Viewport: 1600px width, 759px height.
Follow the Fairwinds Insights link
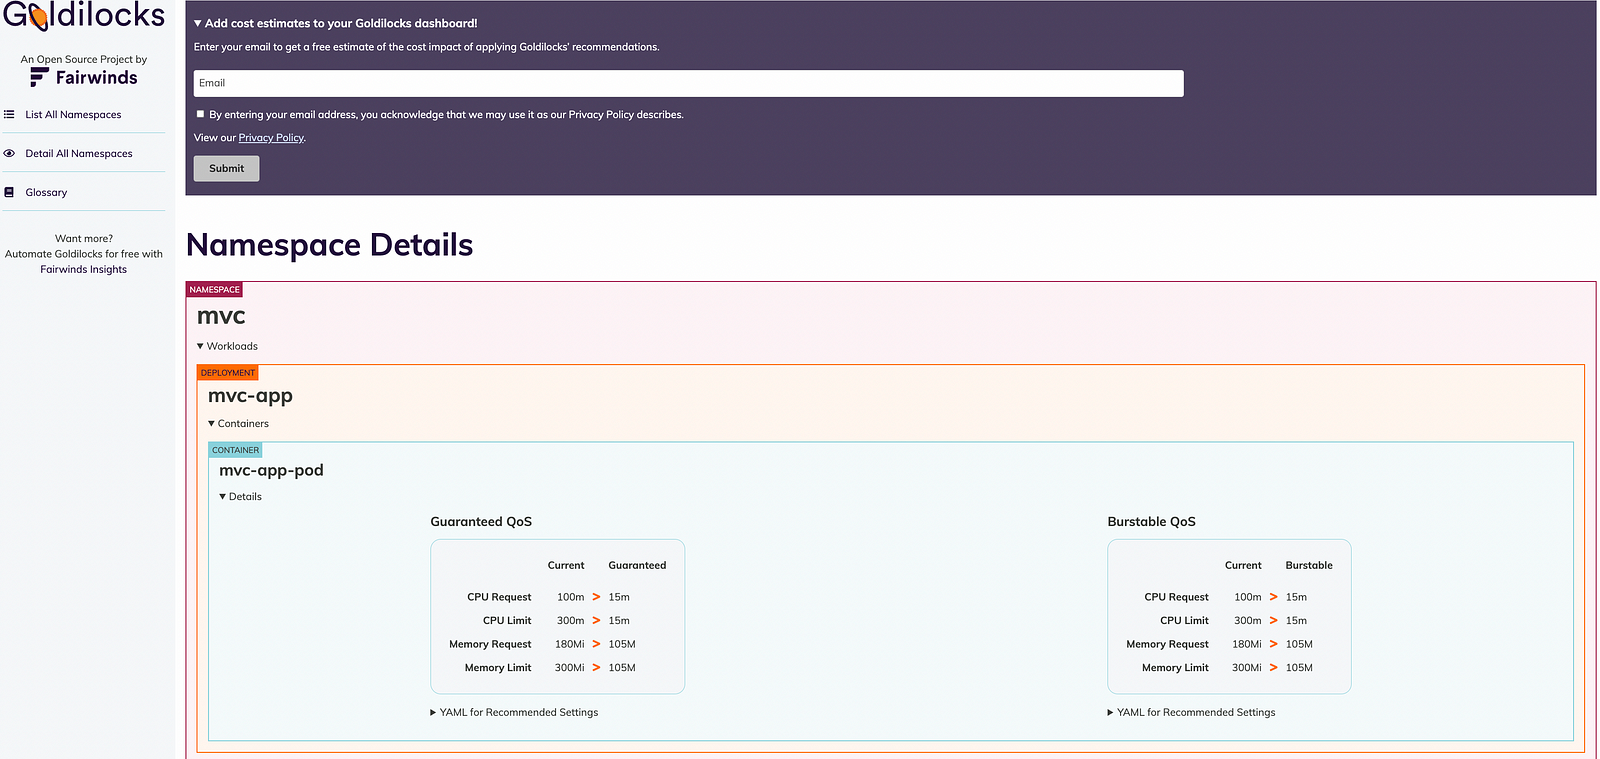[x=83, y=270]
